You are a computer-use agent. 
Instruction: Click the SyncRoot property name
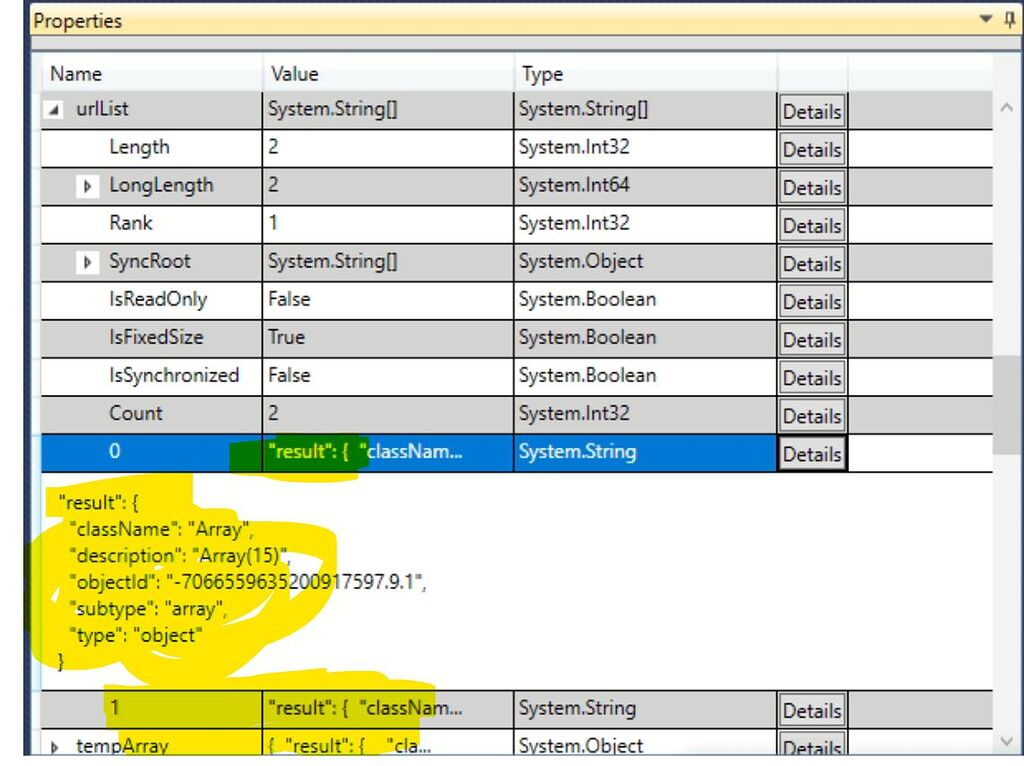[150, 261]
